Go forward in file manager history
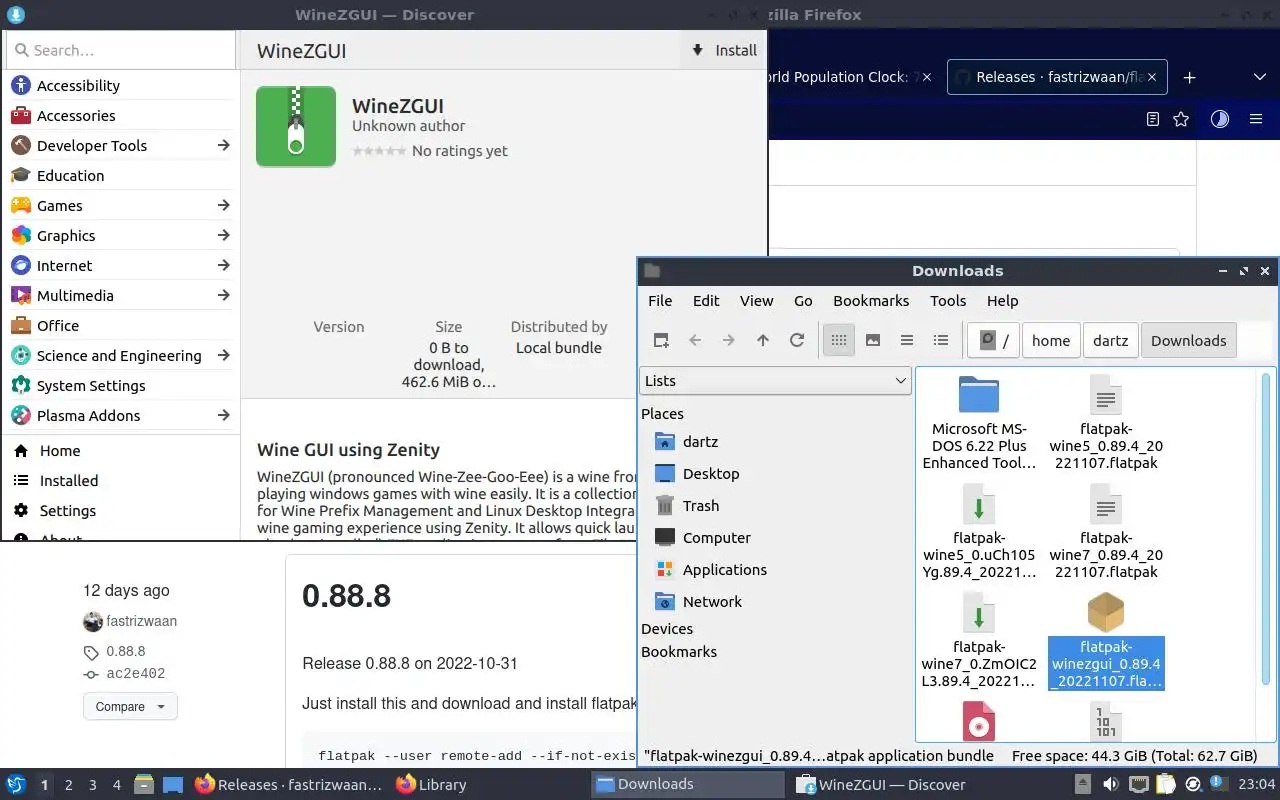Image resolution: width=1280 pixels, height=800 pixels. (729, 340)
